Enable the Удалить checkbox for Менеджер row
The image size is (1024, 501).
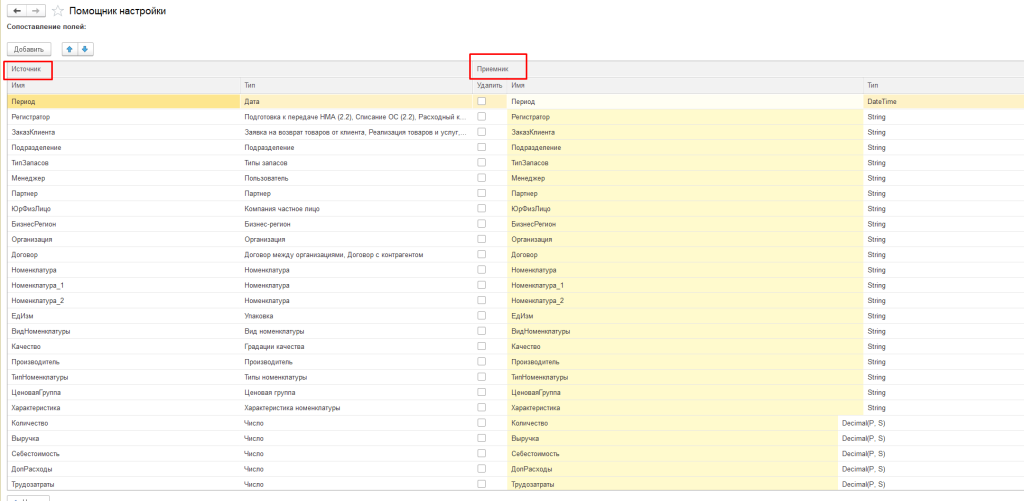482,178
